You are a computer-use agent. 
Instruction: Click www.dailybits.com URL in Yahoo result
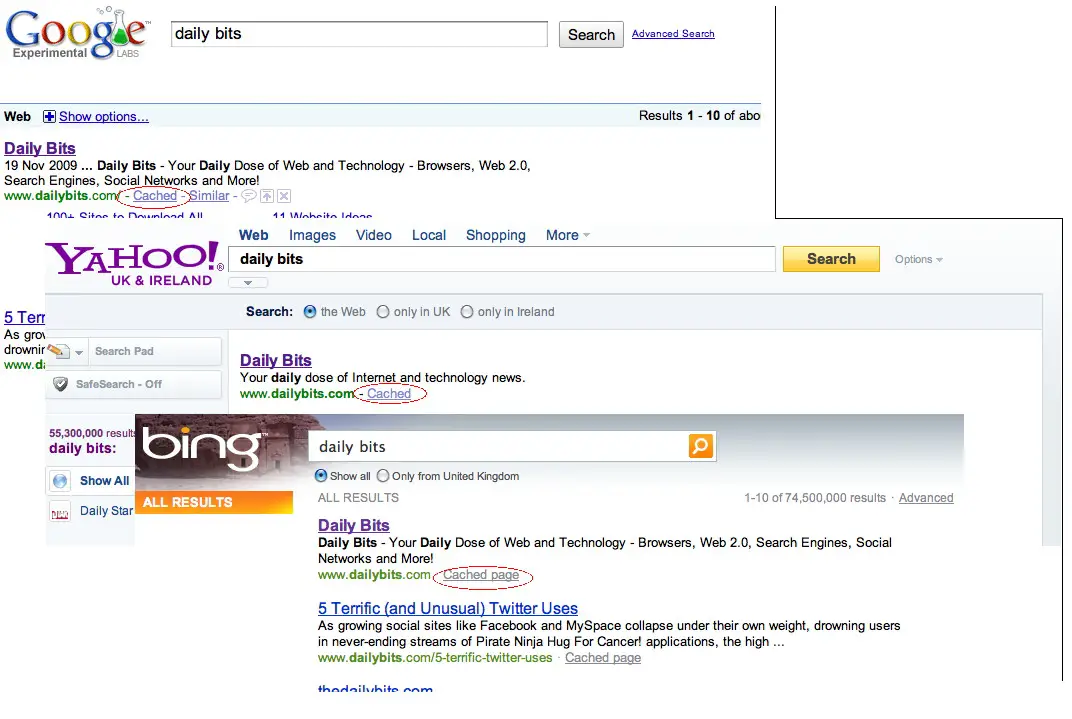pyautogui.click(x=297, y=394)
